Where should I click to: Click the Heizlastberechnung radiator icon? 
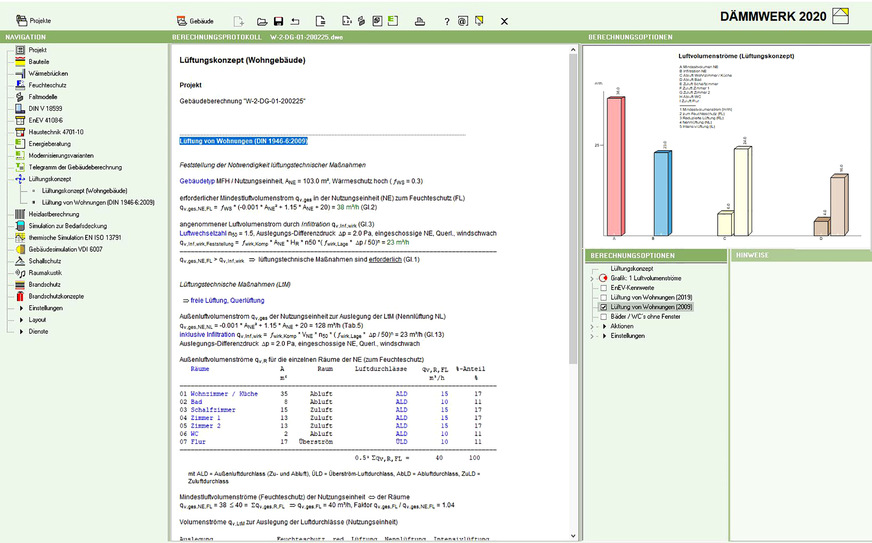coord(20,214)
